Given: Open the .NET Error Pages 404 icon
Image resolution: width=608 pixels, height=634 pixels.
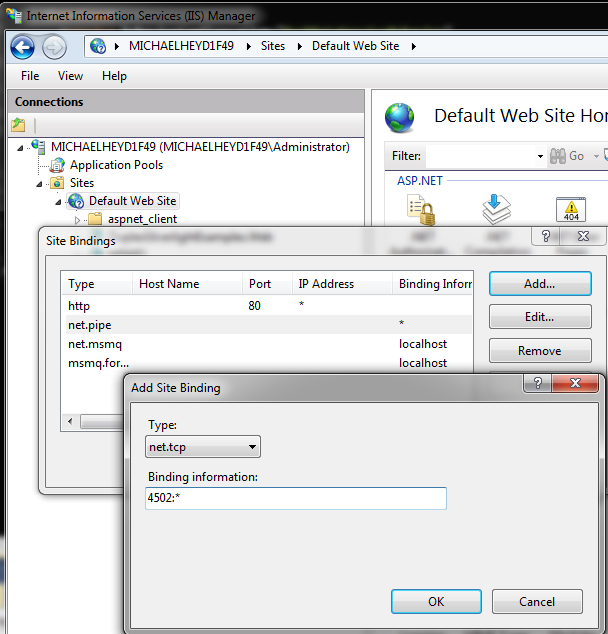Looking at the screenshot, I should click(x=571, y=209).
